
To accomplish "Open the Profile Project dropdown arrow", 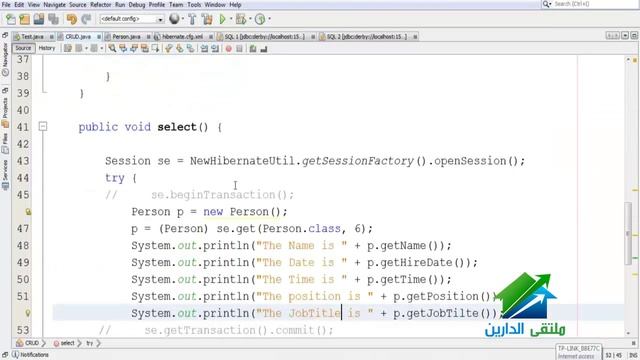I will (x=269, y=19).
